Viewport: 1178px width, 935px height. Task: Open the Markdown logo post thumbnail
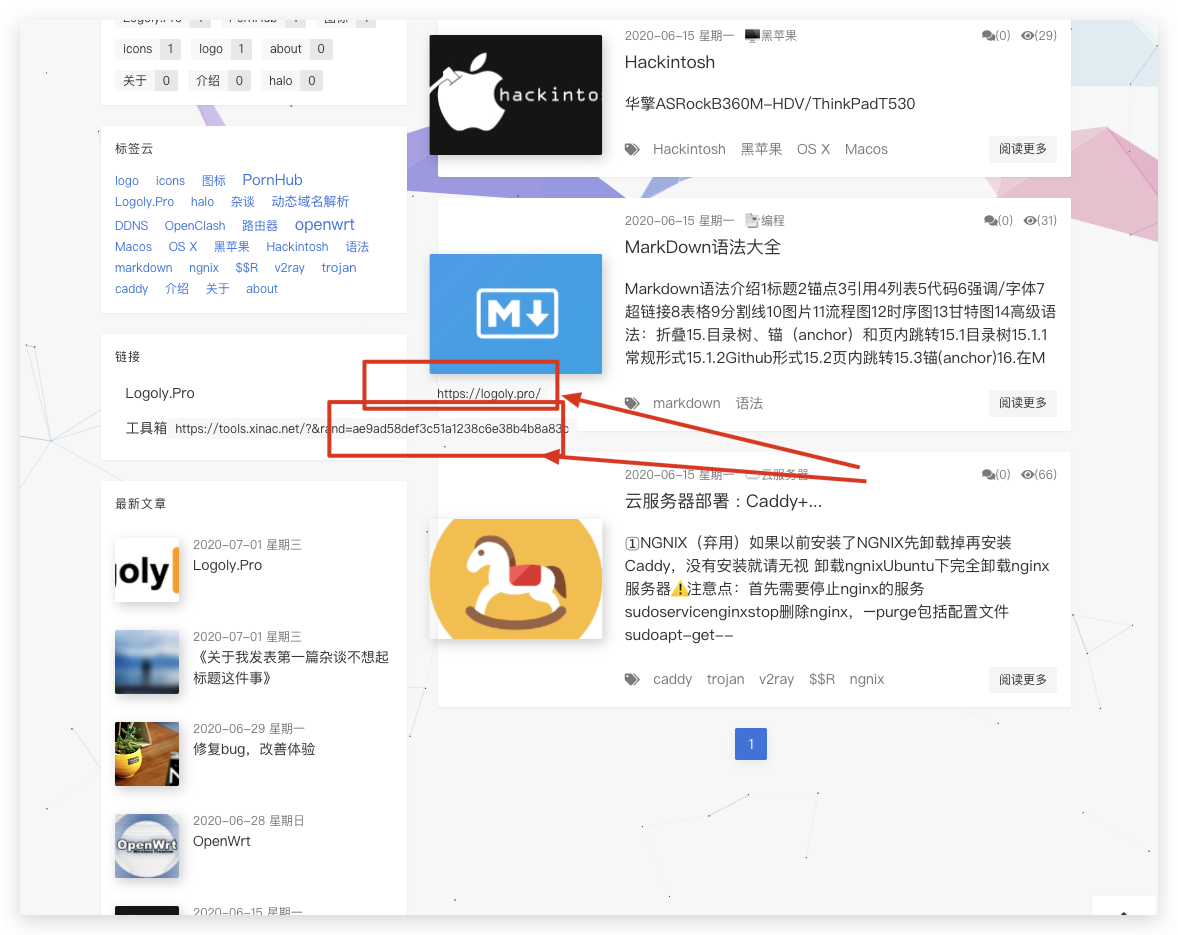[x=515, y=313]
